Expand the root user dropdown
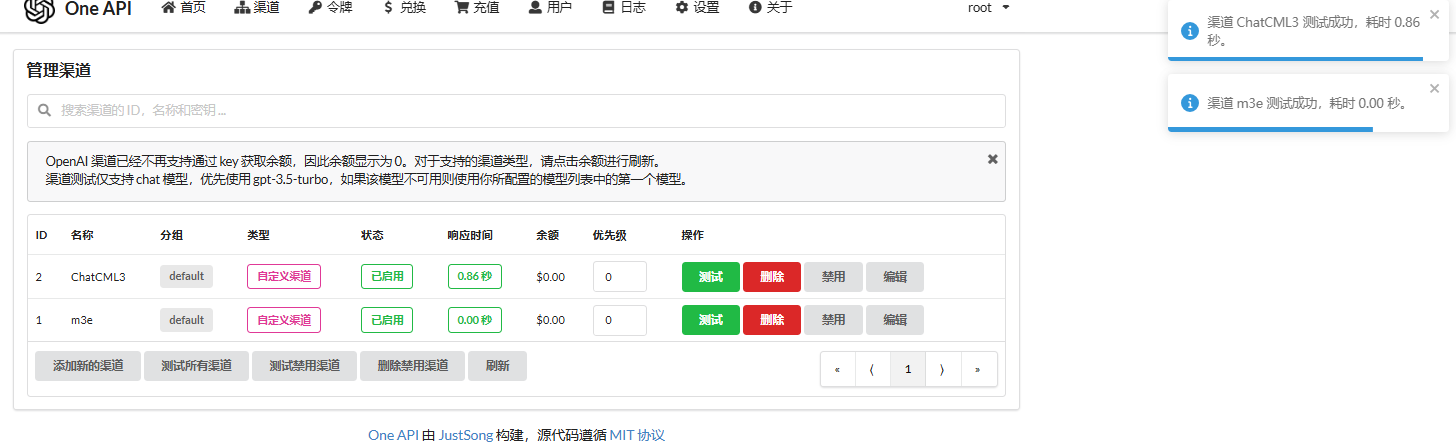 (x=988, y=8)
